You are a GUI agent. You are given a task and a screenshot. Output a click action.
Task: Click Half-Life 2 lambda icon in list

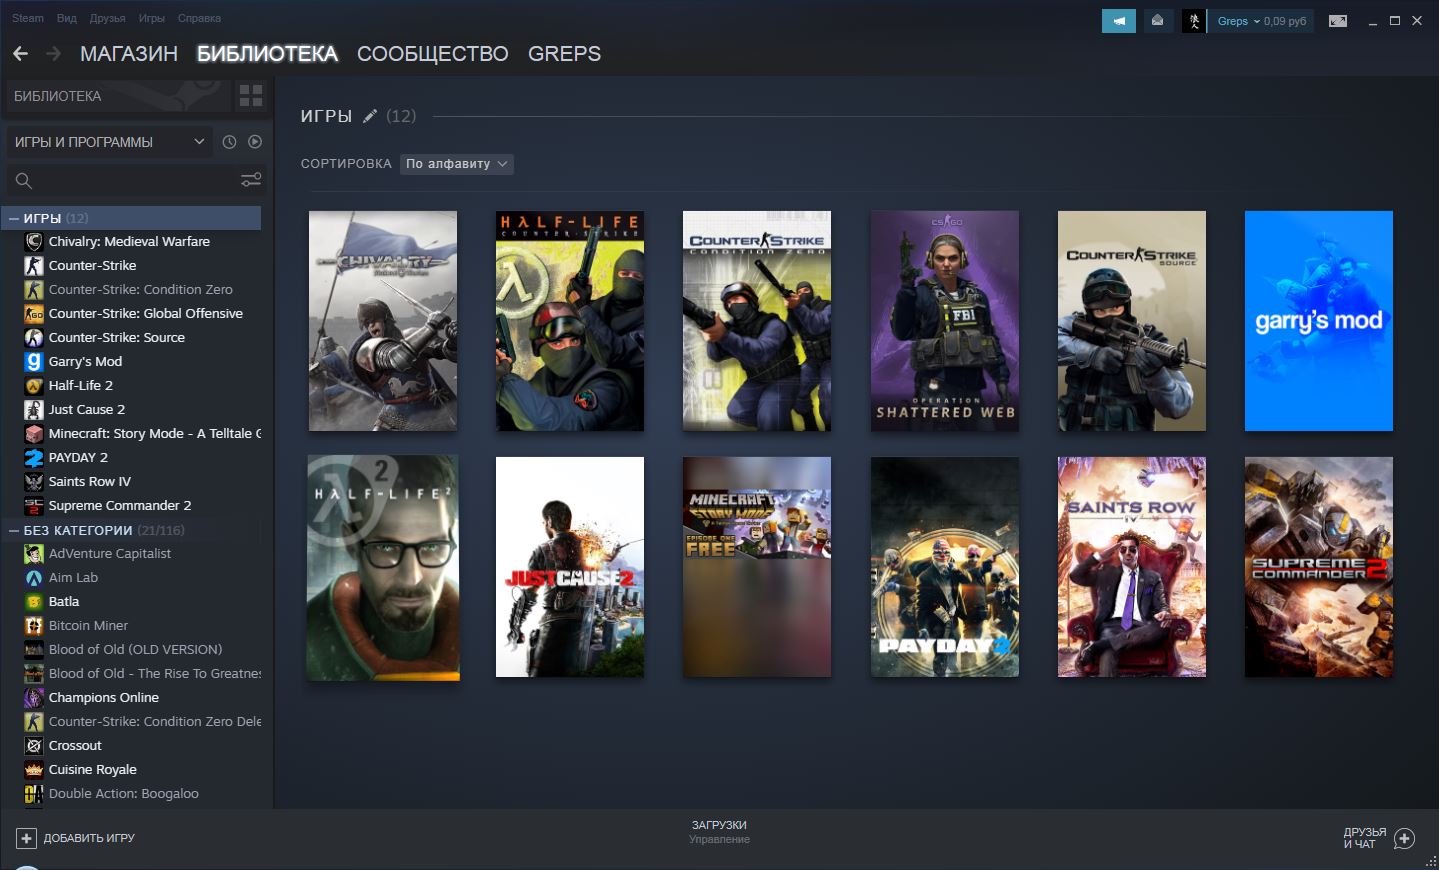(34, 385)
